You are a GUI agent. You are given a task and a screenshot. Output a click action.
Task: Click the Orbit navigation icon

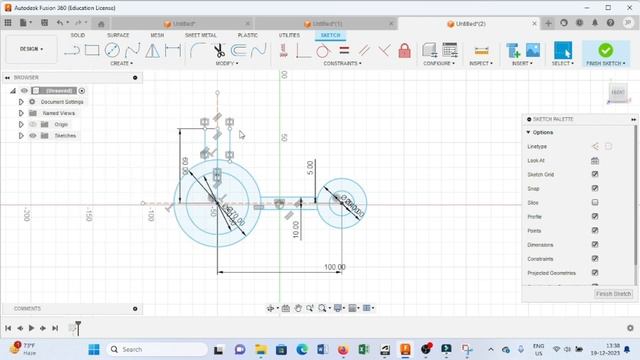tap(270, 308)
